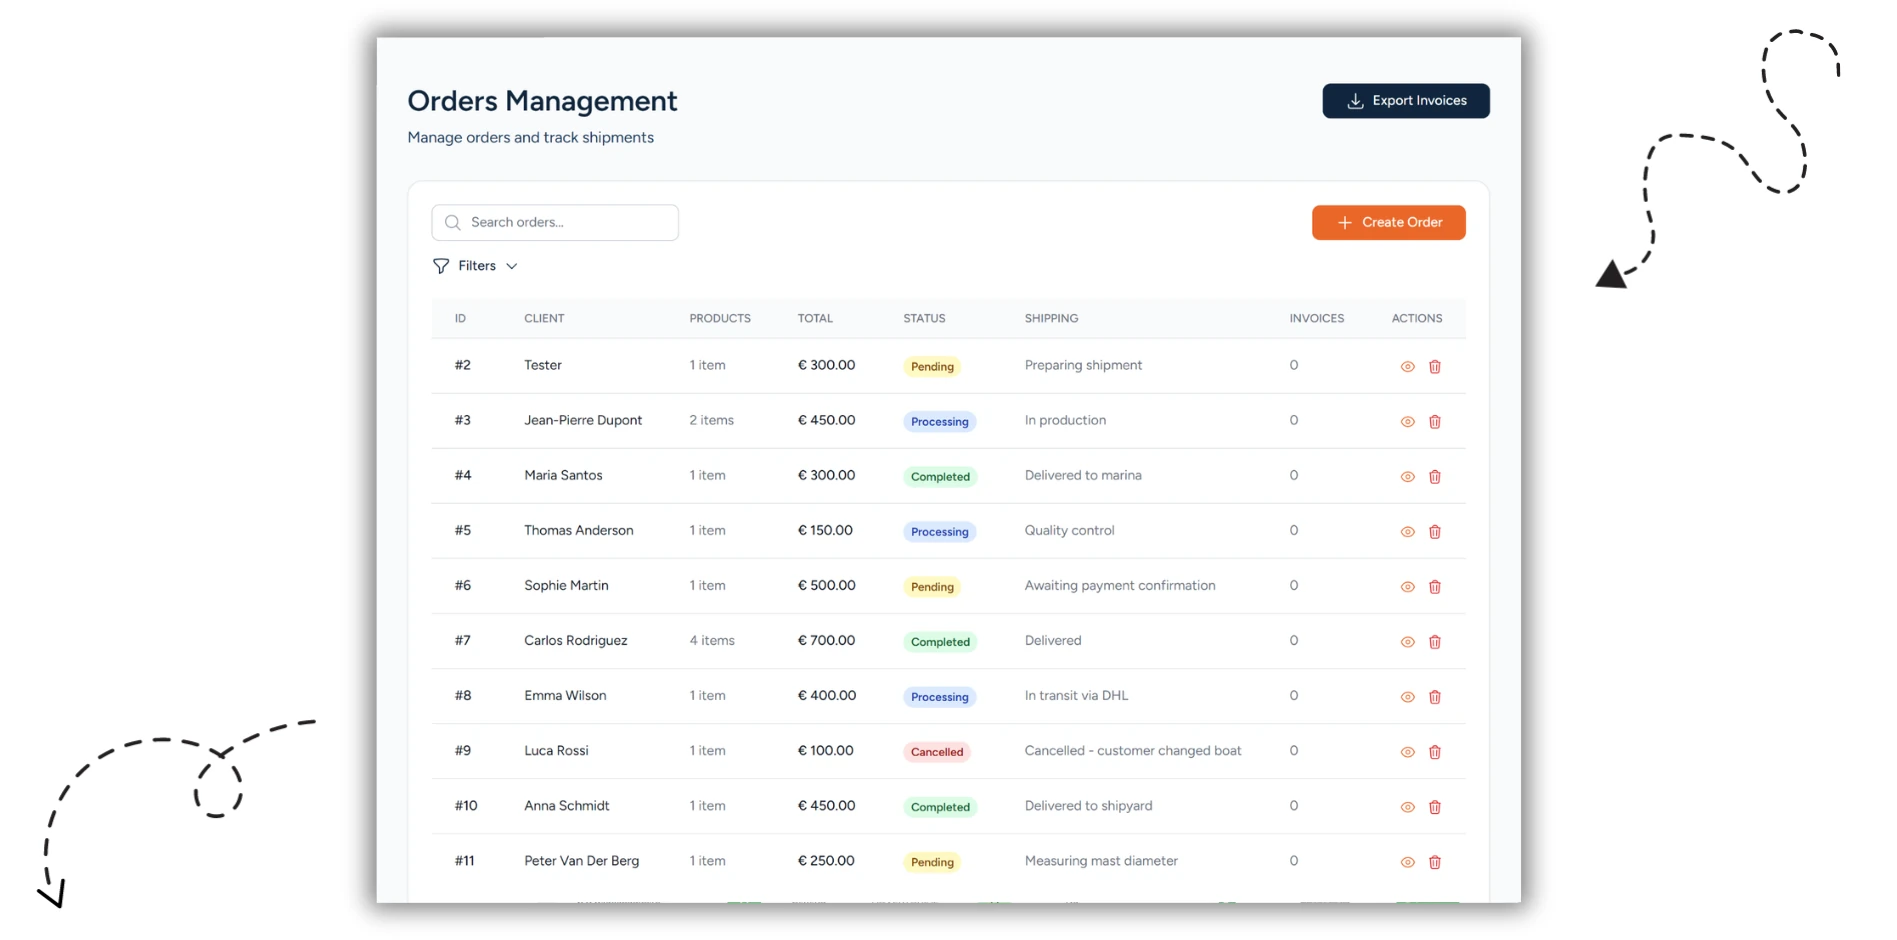Viewport: 1897px width, 940px height.
Task: Sort table by STATUS column header
Action: point(924,318)
